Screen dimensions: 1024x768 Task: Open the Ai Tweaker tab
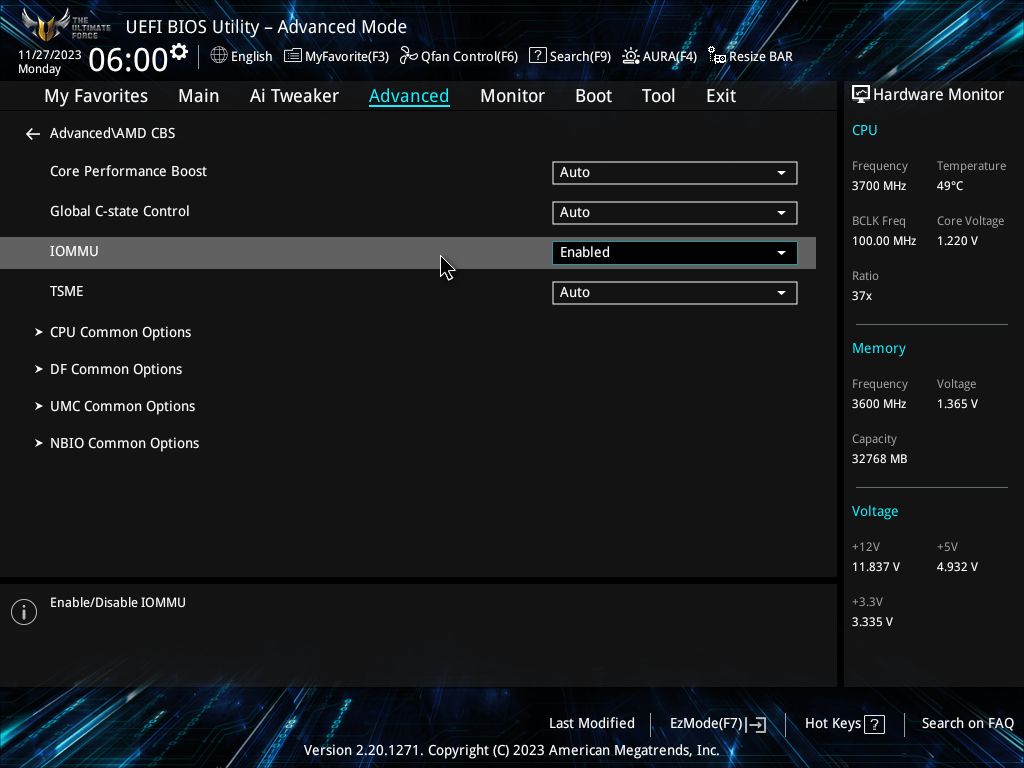pyautogui.click(x=294, y=96)
